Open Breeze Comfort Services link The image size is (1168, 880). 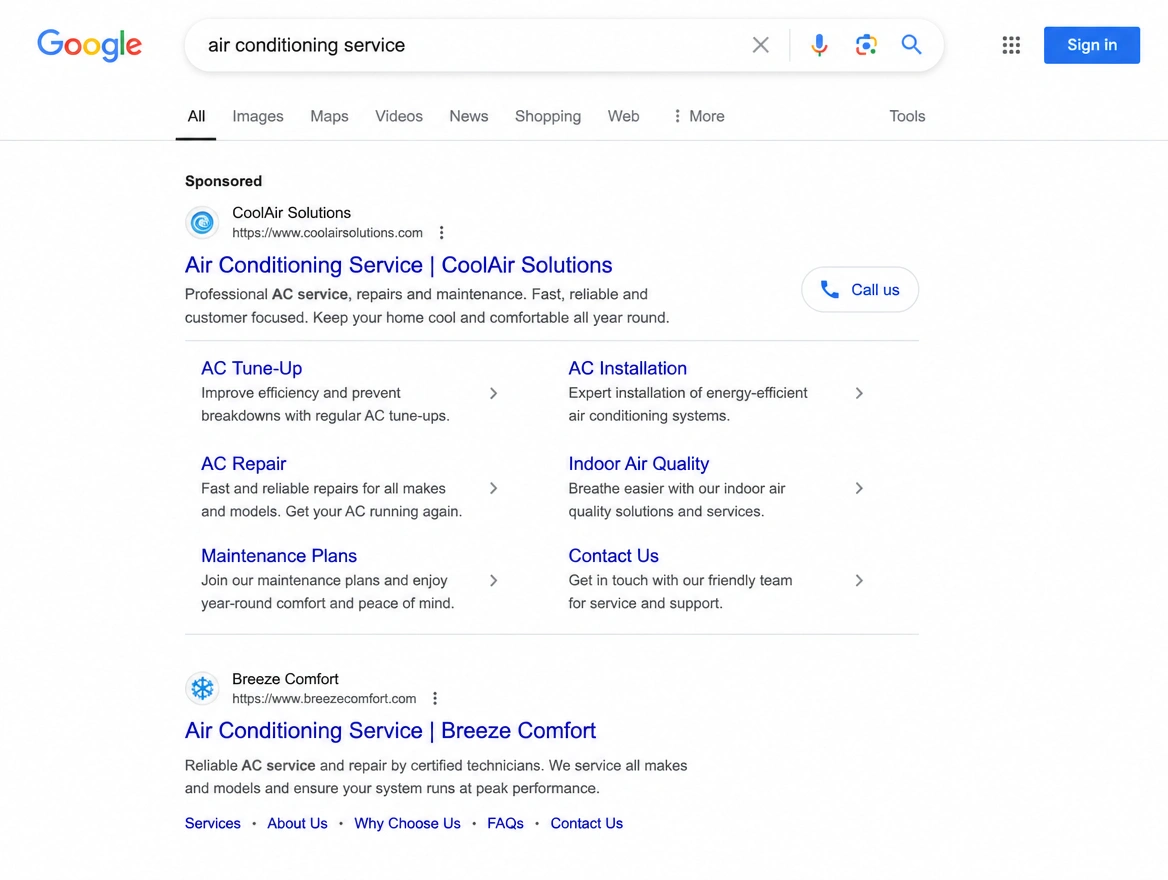click(x=212, y=823)
